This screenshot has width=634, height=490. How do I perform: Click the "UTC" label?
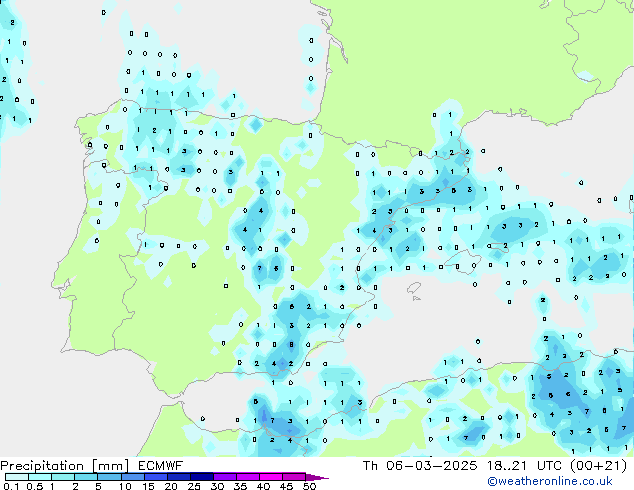point(549,466)
